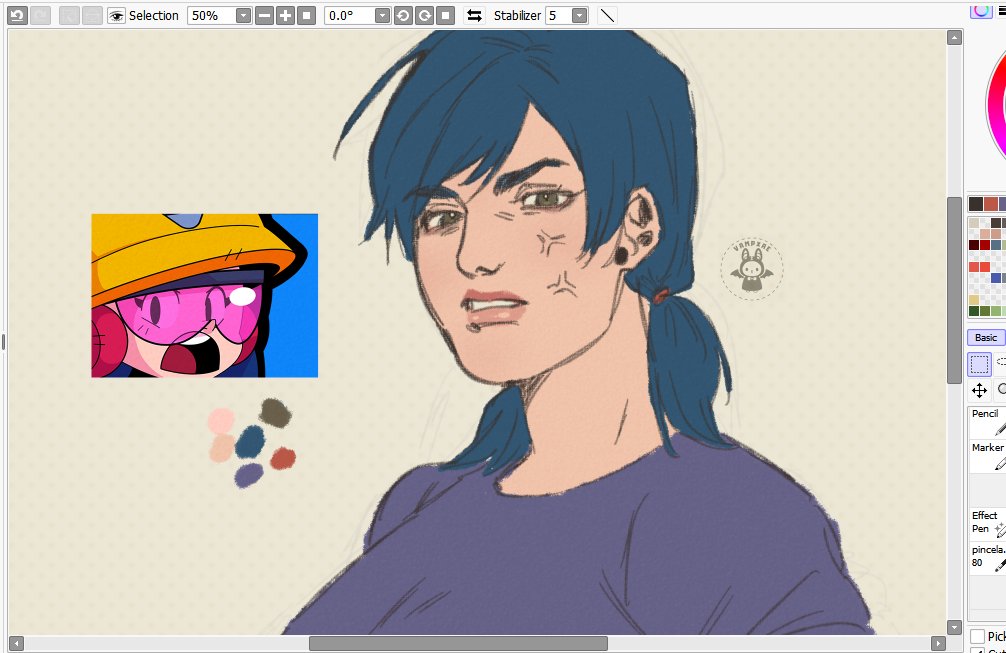The width and height of the screenshot is (1006, 653).
Task: Select the Marker tool
Action: click(x=984, y=453)
